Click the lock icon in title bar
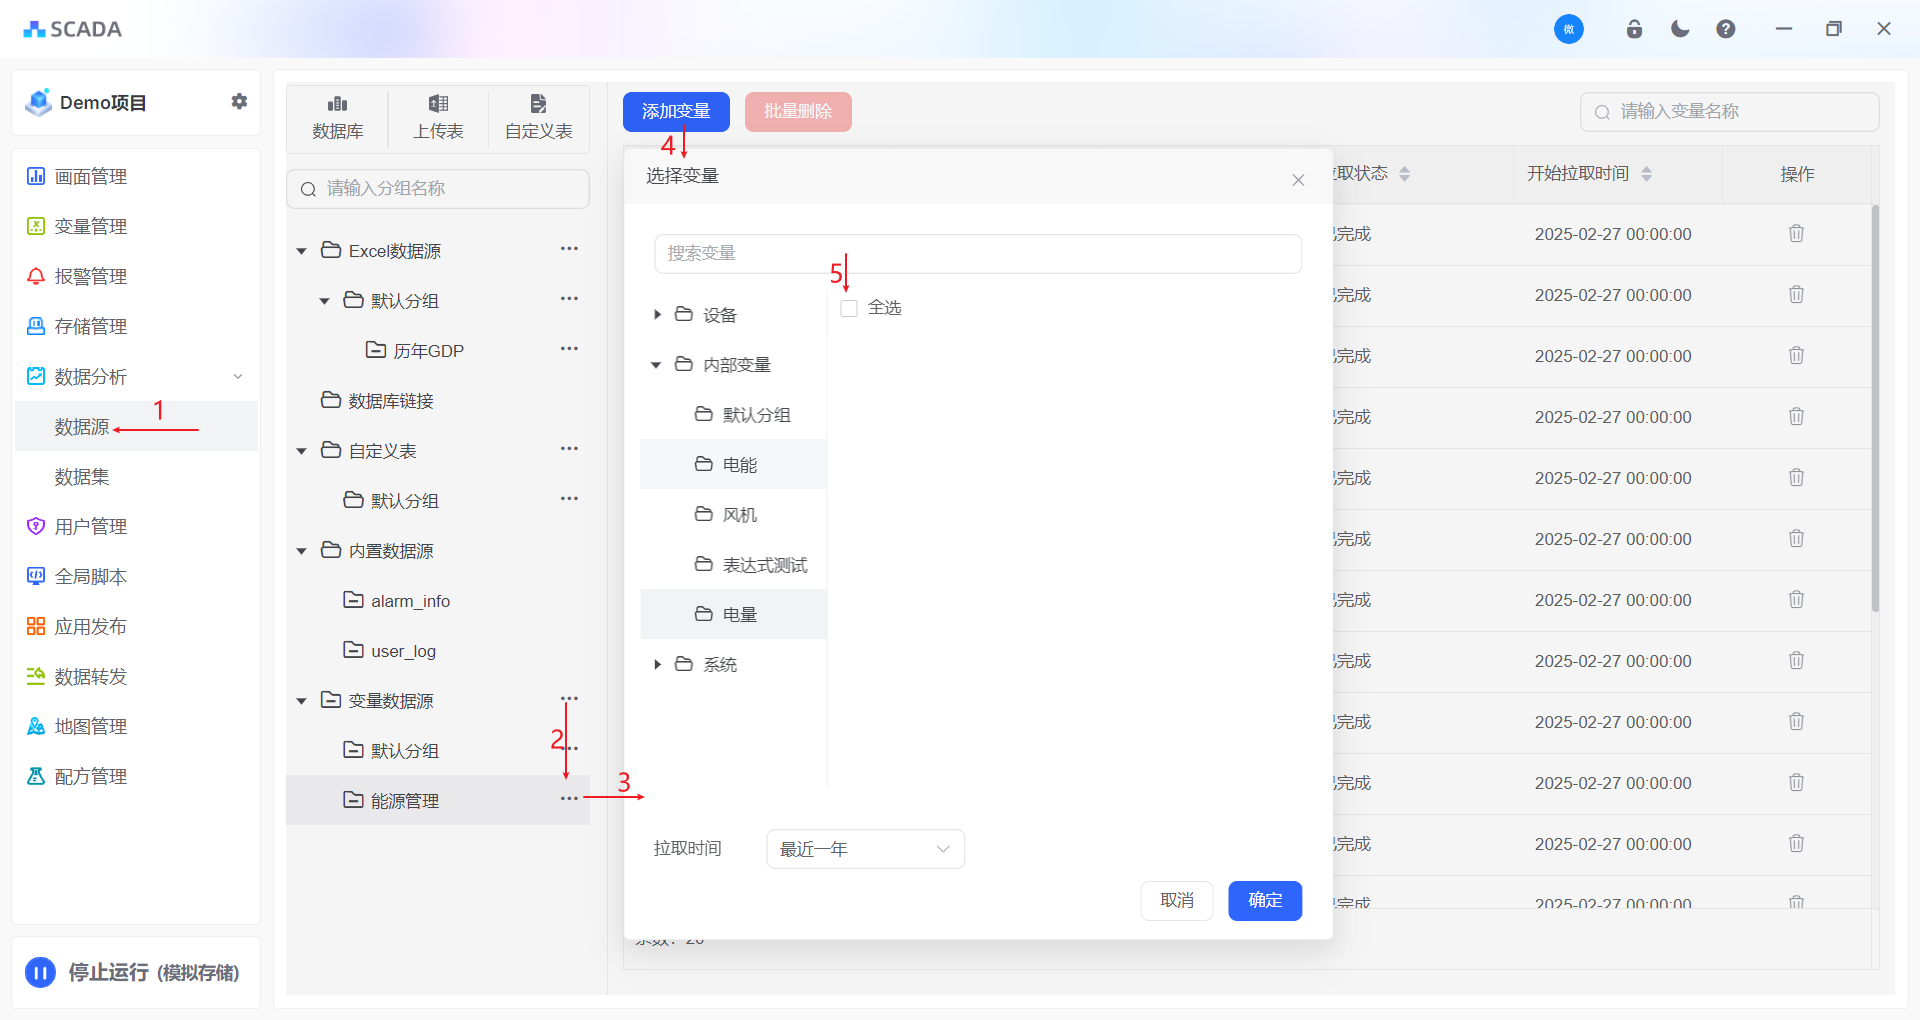The height and width of the screenshot is (1020, 1920). click(x=1634, y=29)
